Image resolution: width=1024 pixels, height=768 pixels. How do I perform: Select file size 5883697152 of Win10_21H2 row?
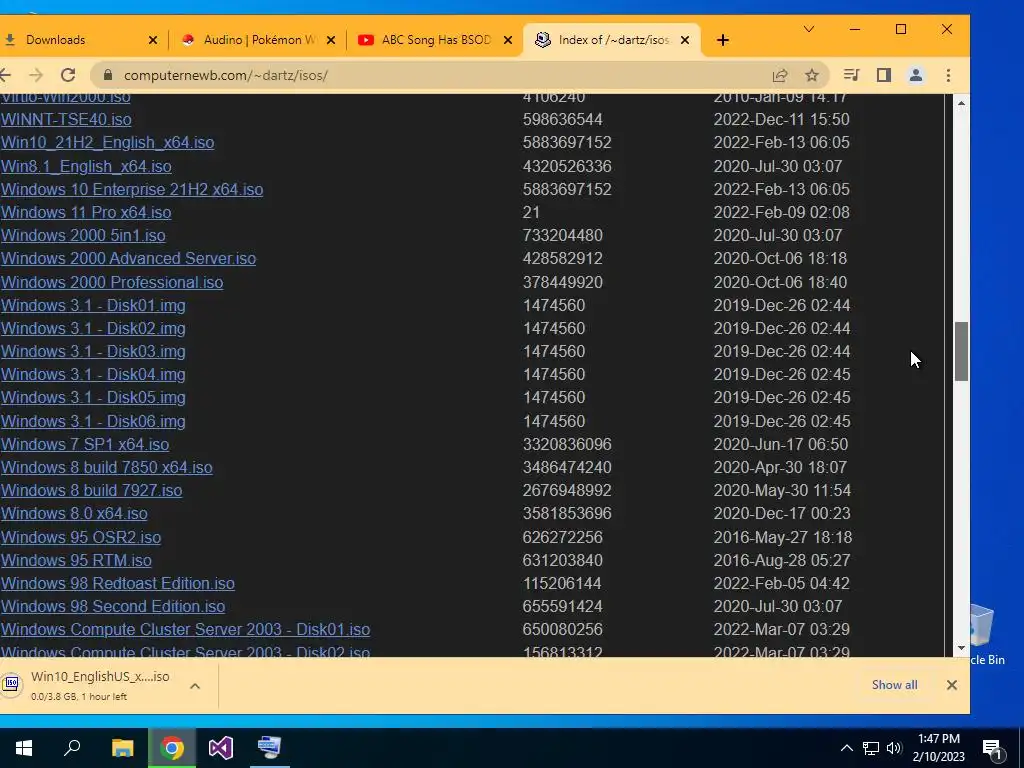click(567, 142)
